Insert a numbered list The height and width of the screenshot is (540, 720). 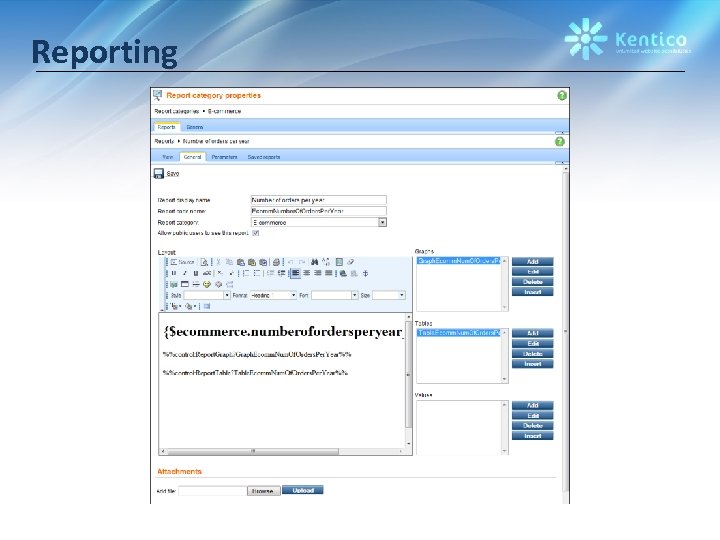[x=246, y=273]
